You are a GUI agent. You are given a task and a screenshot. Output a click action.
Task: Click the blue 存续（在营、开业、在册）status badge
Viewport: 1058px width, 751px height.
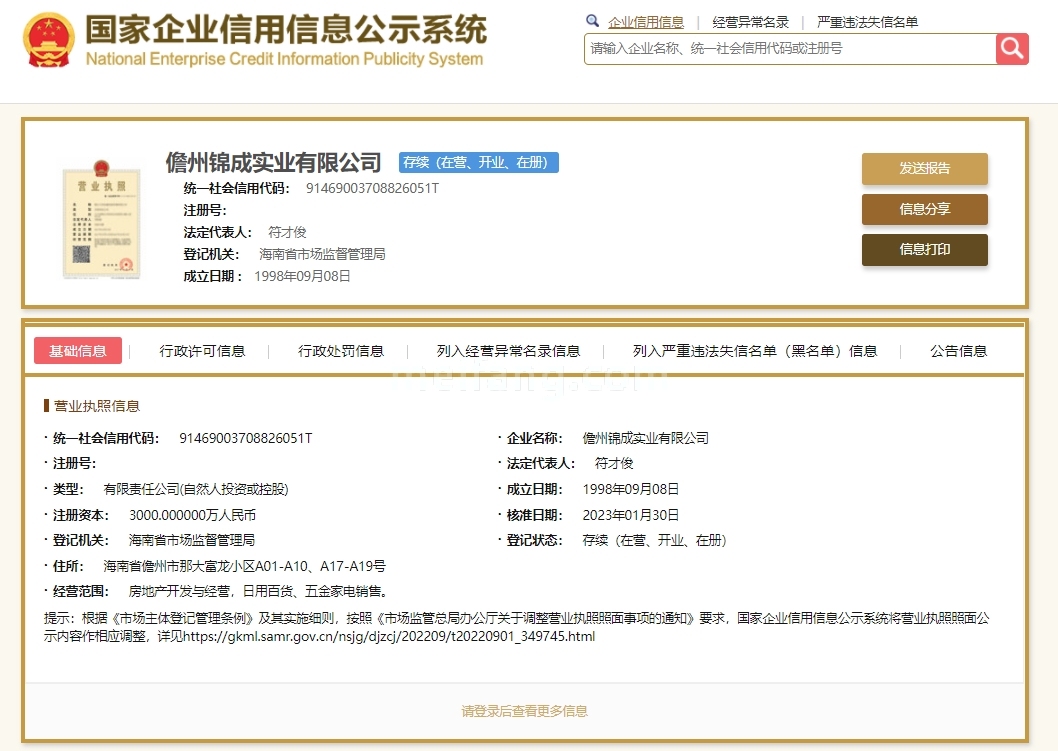pos(478,163)
